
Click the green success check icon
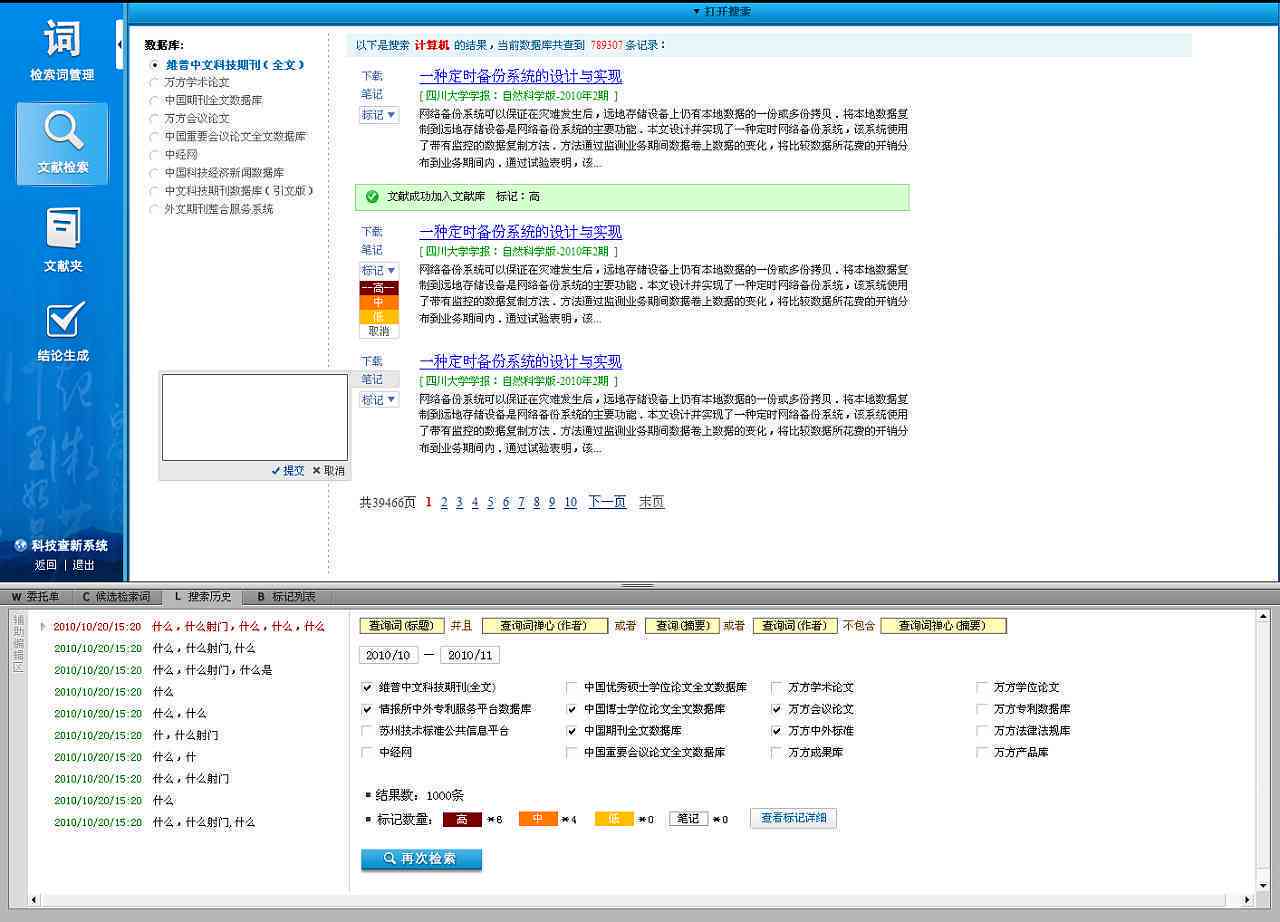coord(372,197)
